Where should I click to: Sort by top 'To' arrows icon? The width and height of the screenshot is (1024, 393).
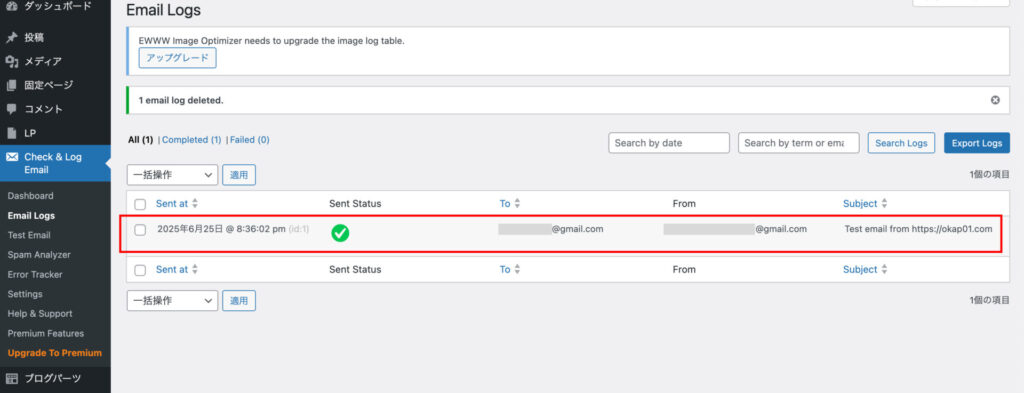(517, 204)
